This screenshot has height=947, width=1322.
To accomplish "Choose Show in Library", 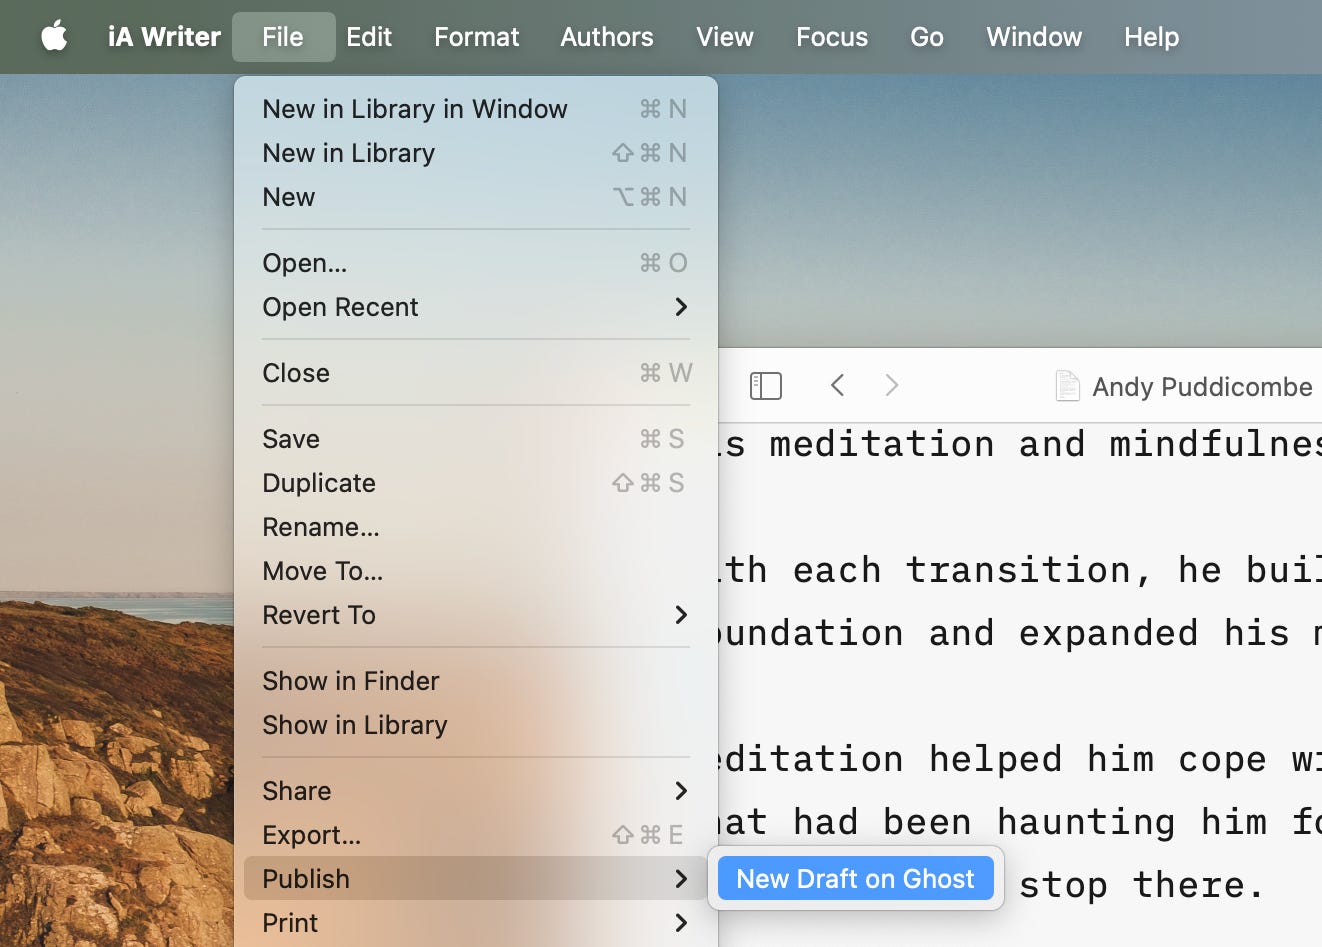I will (x=476, y=725).
